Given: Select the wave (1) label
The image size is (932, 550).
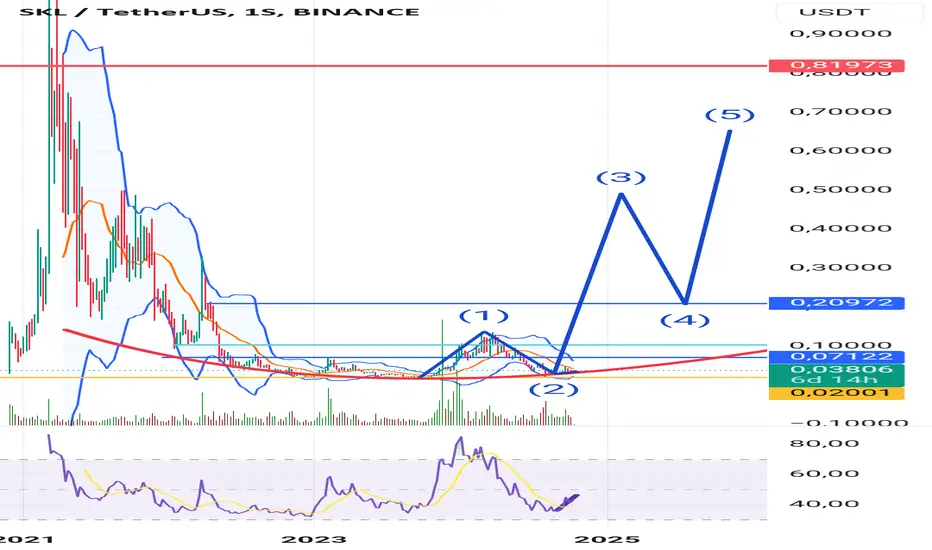Looking at the screenshot, I should (484, 316).
